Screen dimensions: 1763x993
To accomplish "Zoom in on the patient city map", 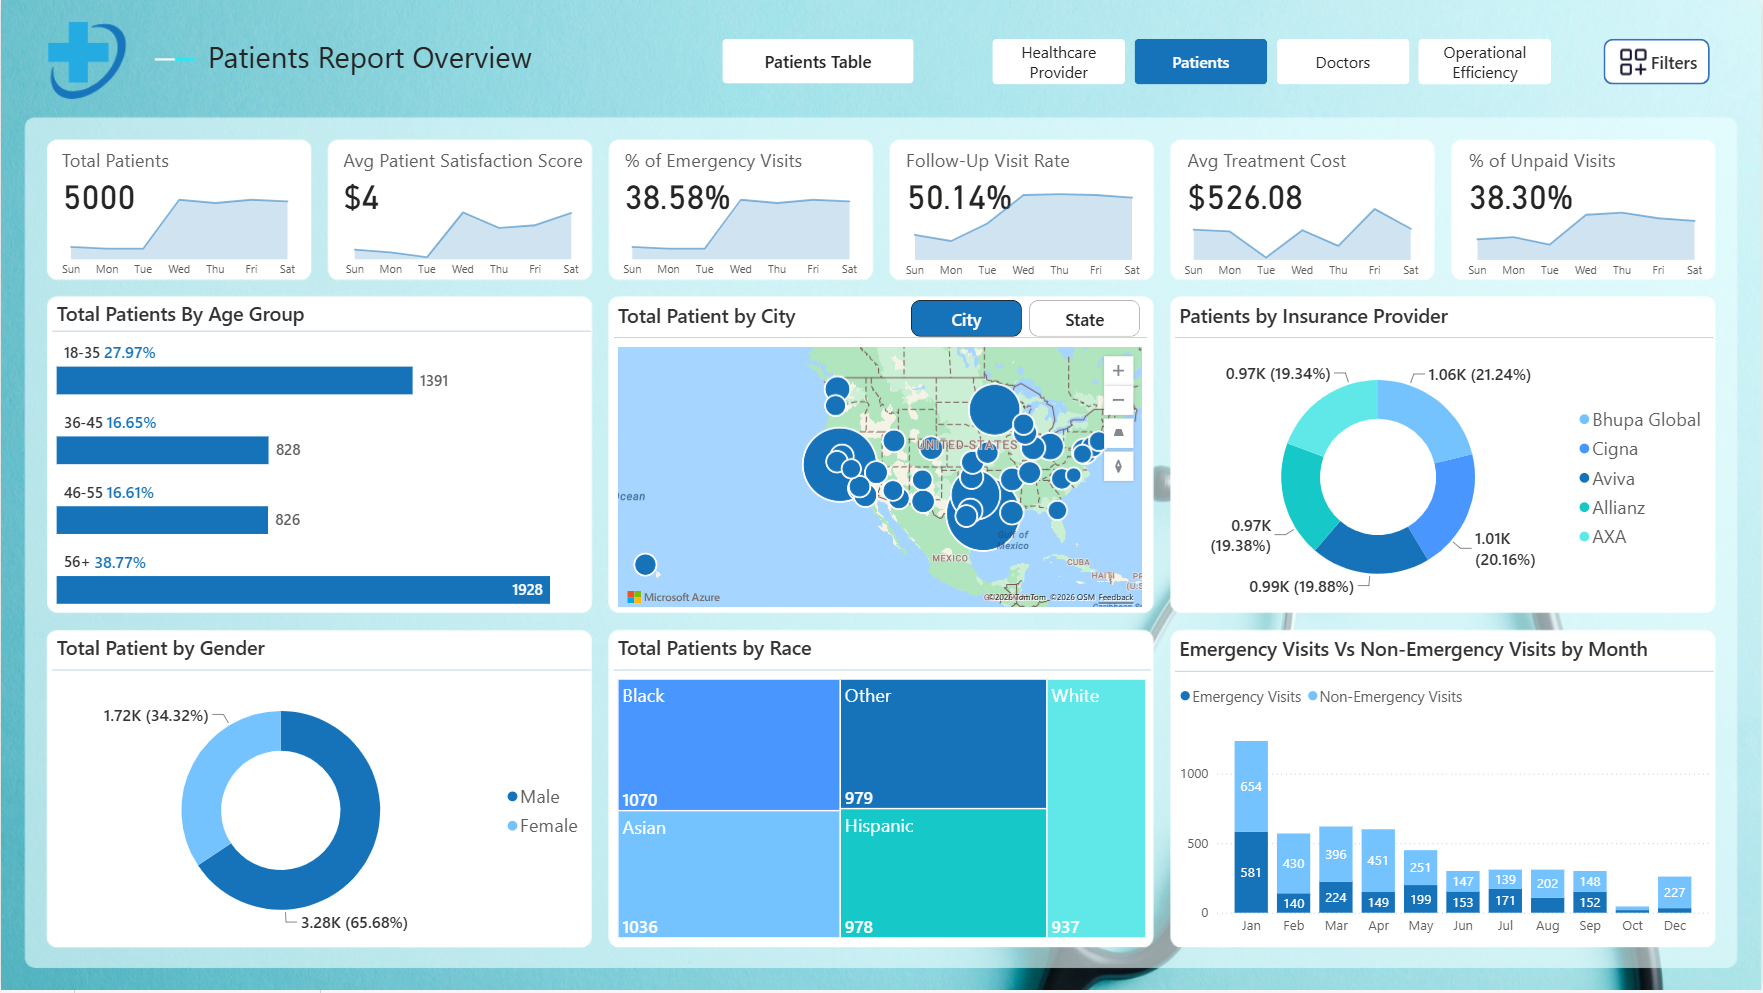I will point(1118,371).
